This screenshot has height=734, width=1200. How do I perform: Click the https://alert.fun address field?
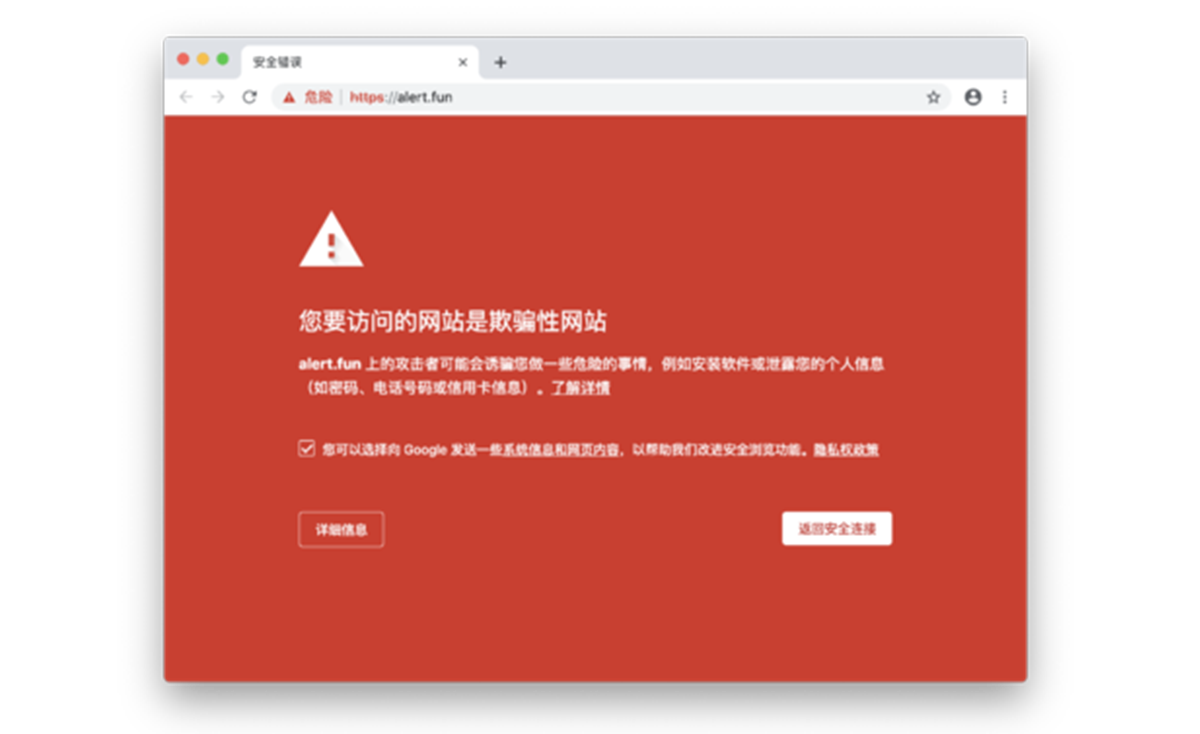click(x=610, y=97)
